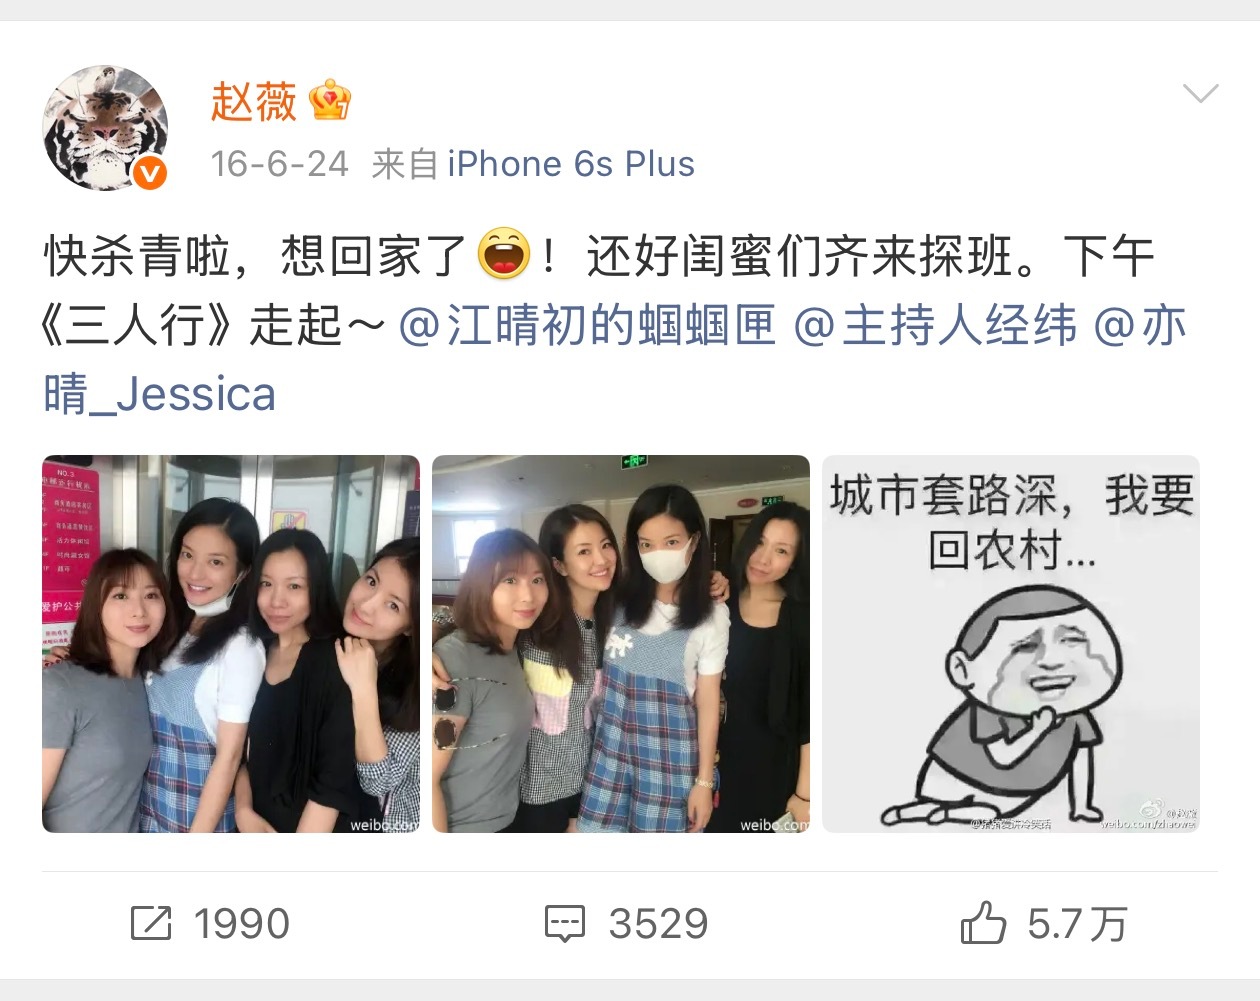The width and height of the screenshot is (1260, 1001).
Task: Tap the comment count 3529
Action: click(658, 924)
